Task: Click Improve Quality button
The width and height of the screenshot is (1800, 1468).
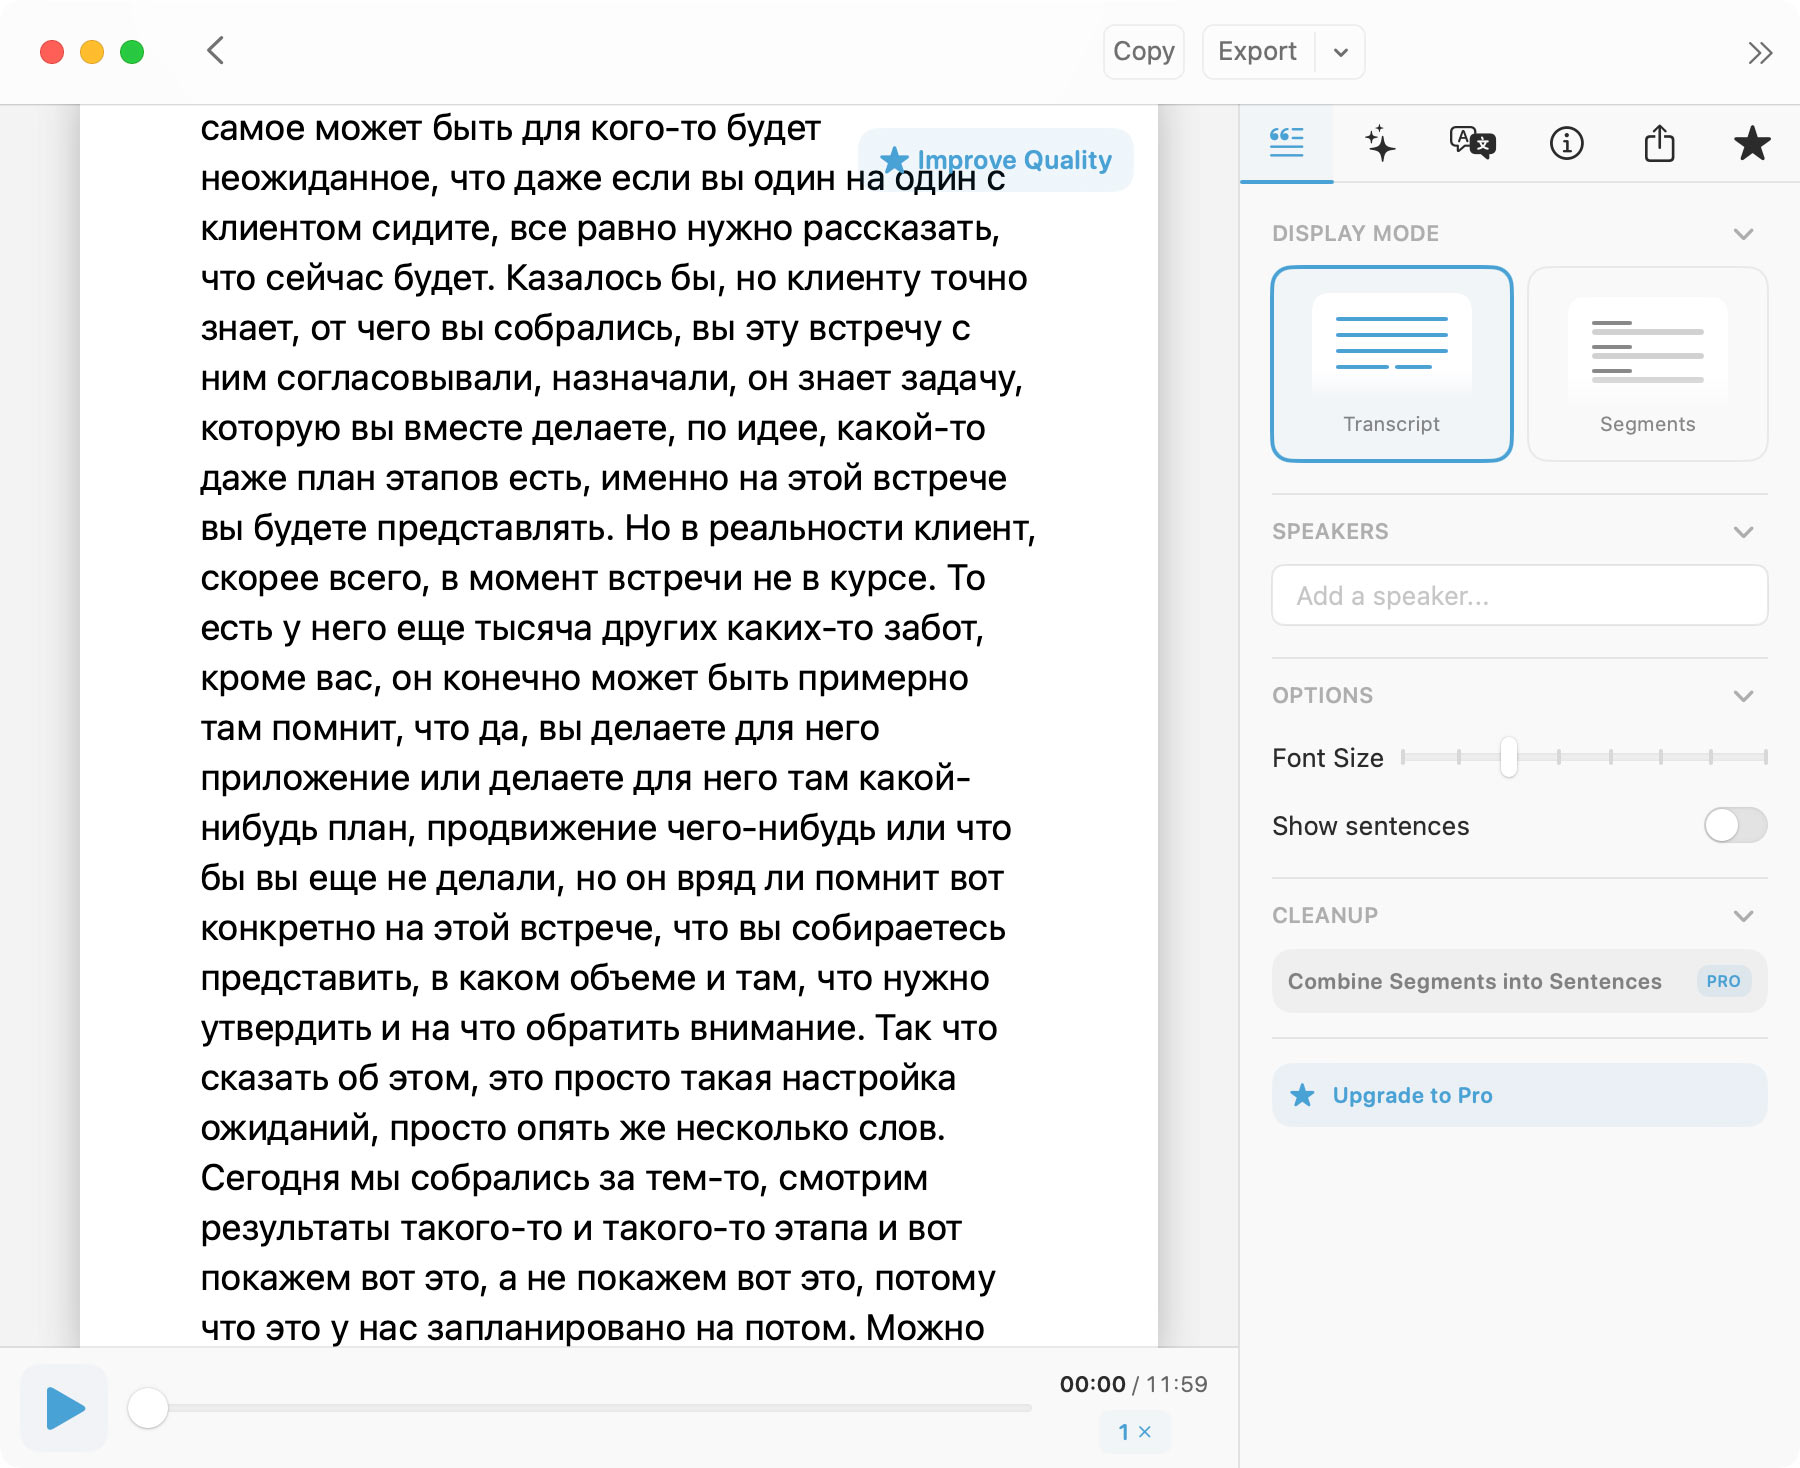Action: click(996, 160)
